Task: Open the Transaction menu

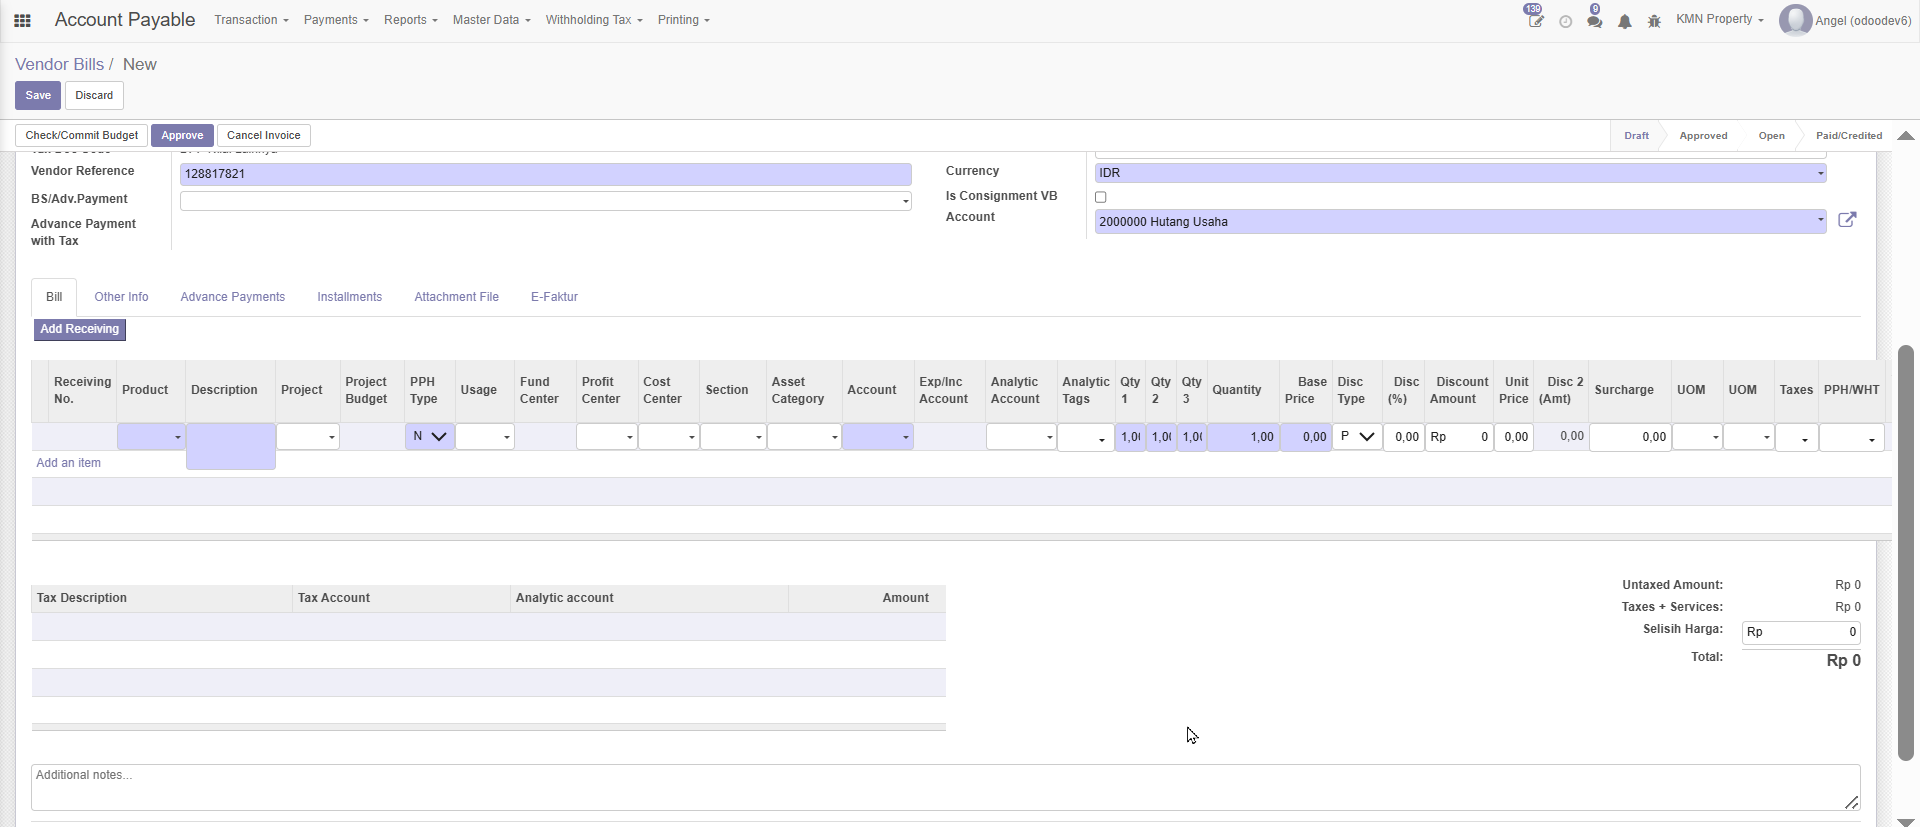Action: (251, 20)
